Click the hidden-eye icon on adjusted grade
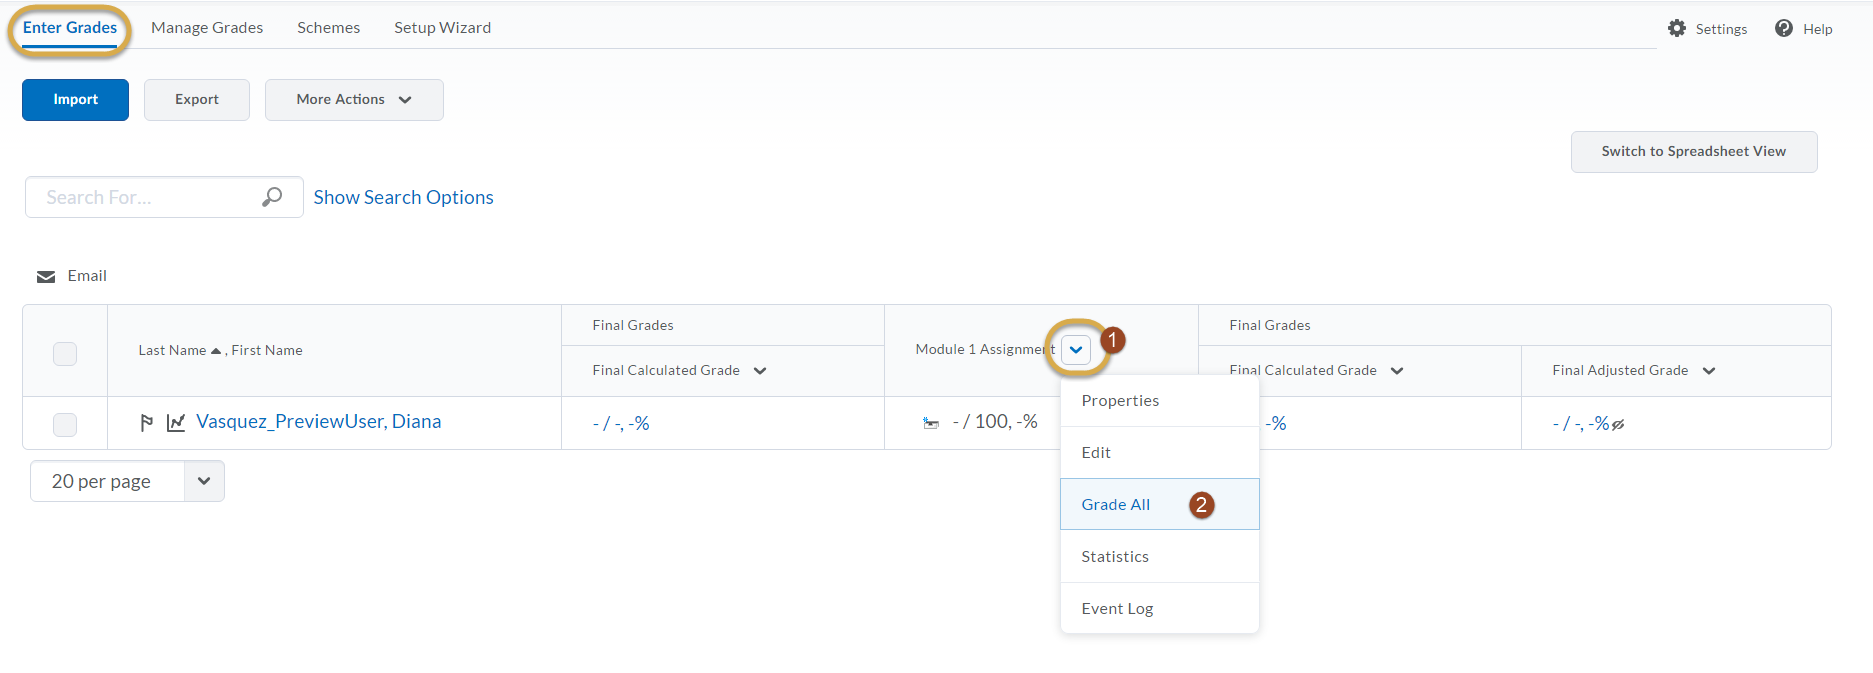 click(1618, 425)
